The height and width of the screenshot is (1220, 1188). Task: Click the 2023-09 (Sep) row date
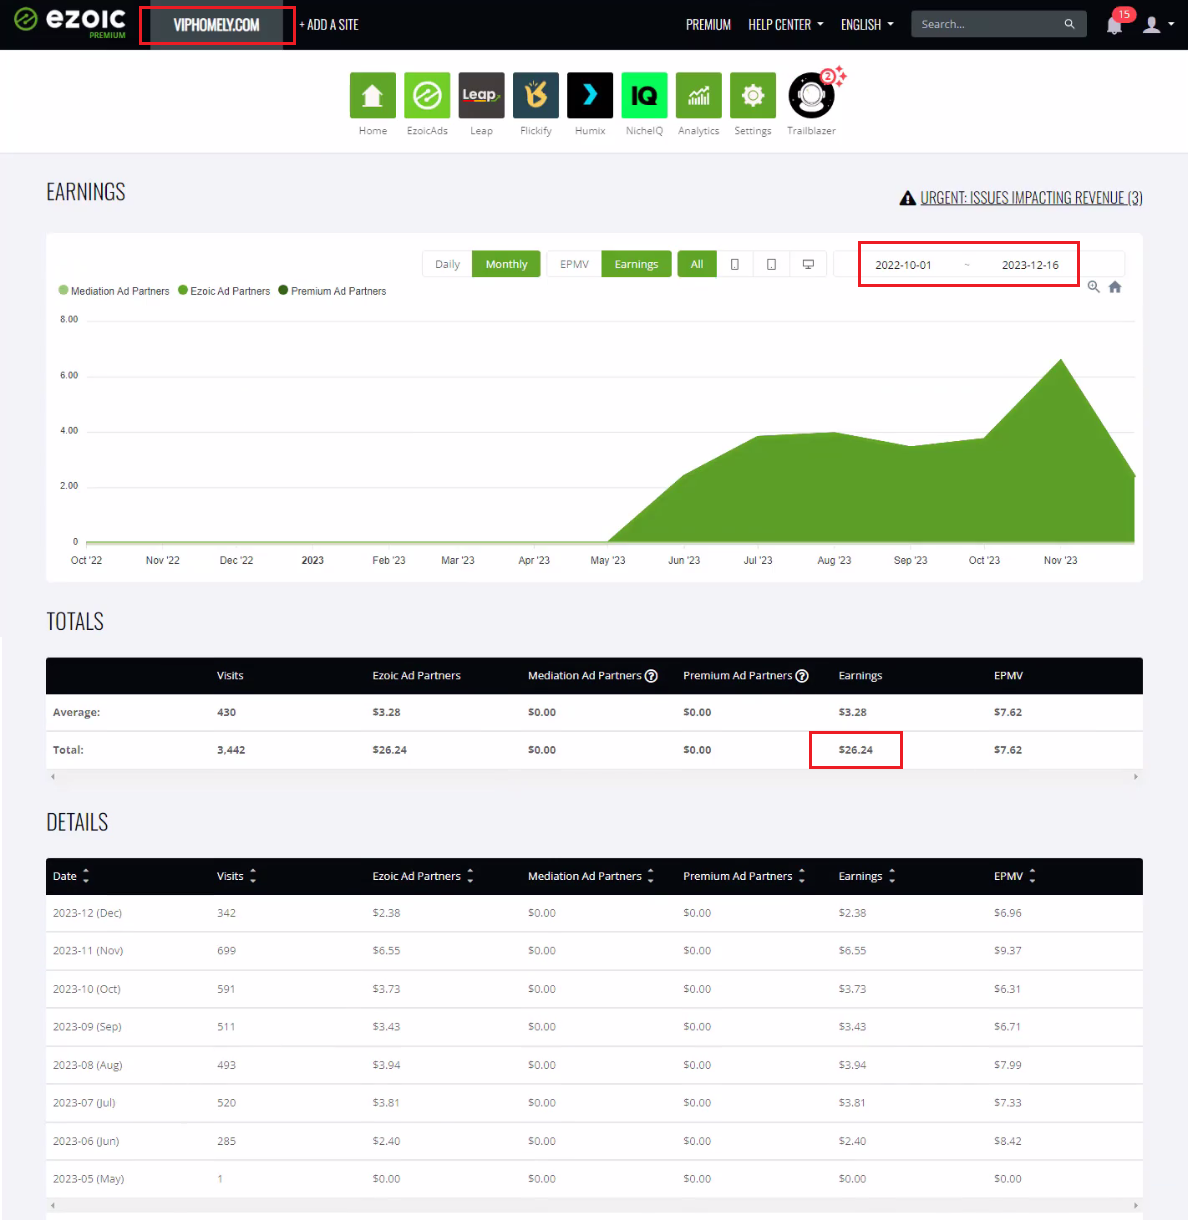(87, 1027)
